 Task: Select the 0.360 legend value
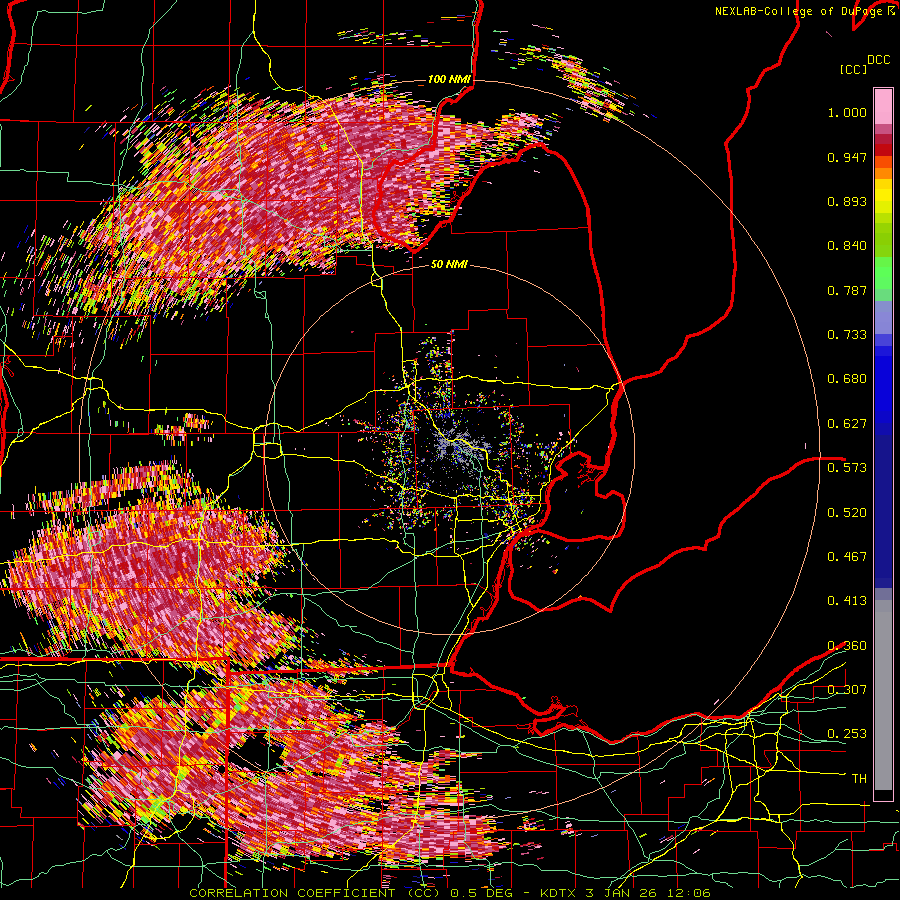847,646
